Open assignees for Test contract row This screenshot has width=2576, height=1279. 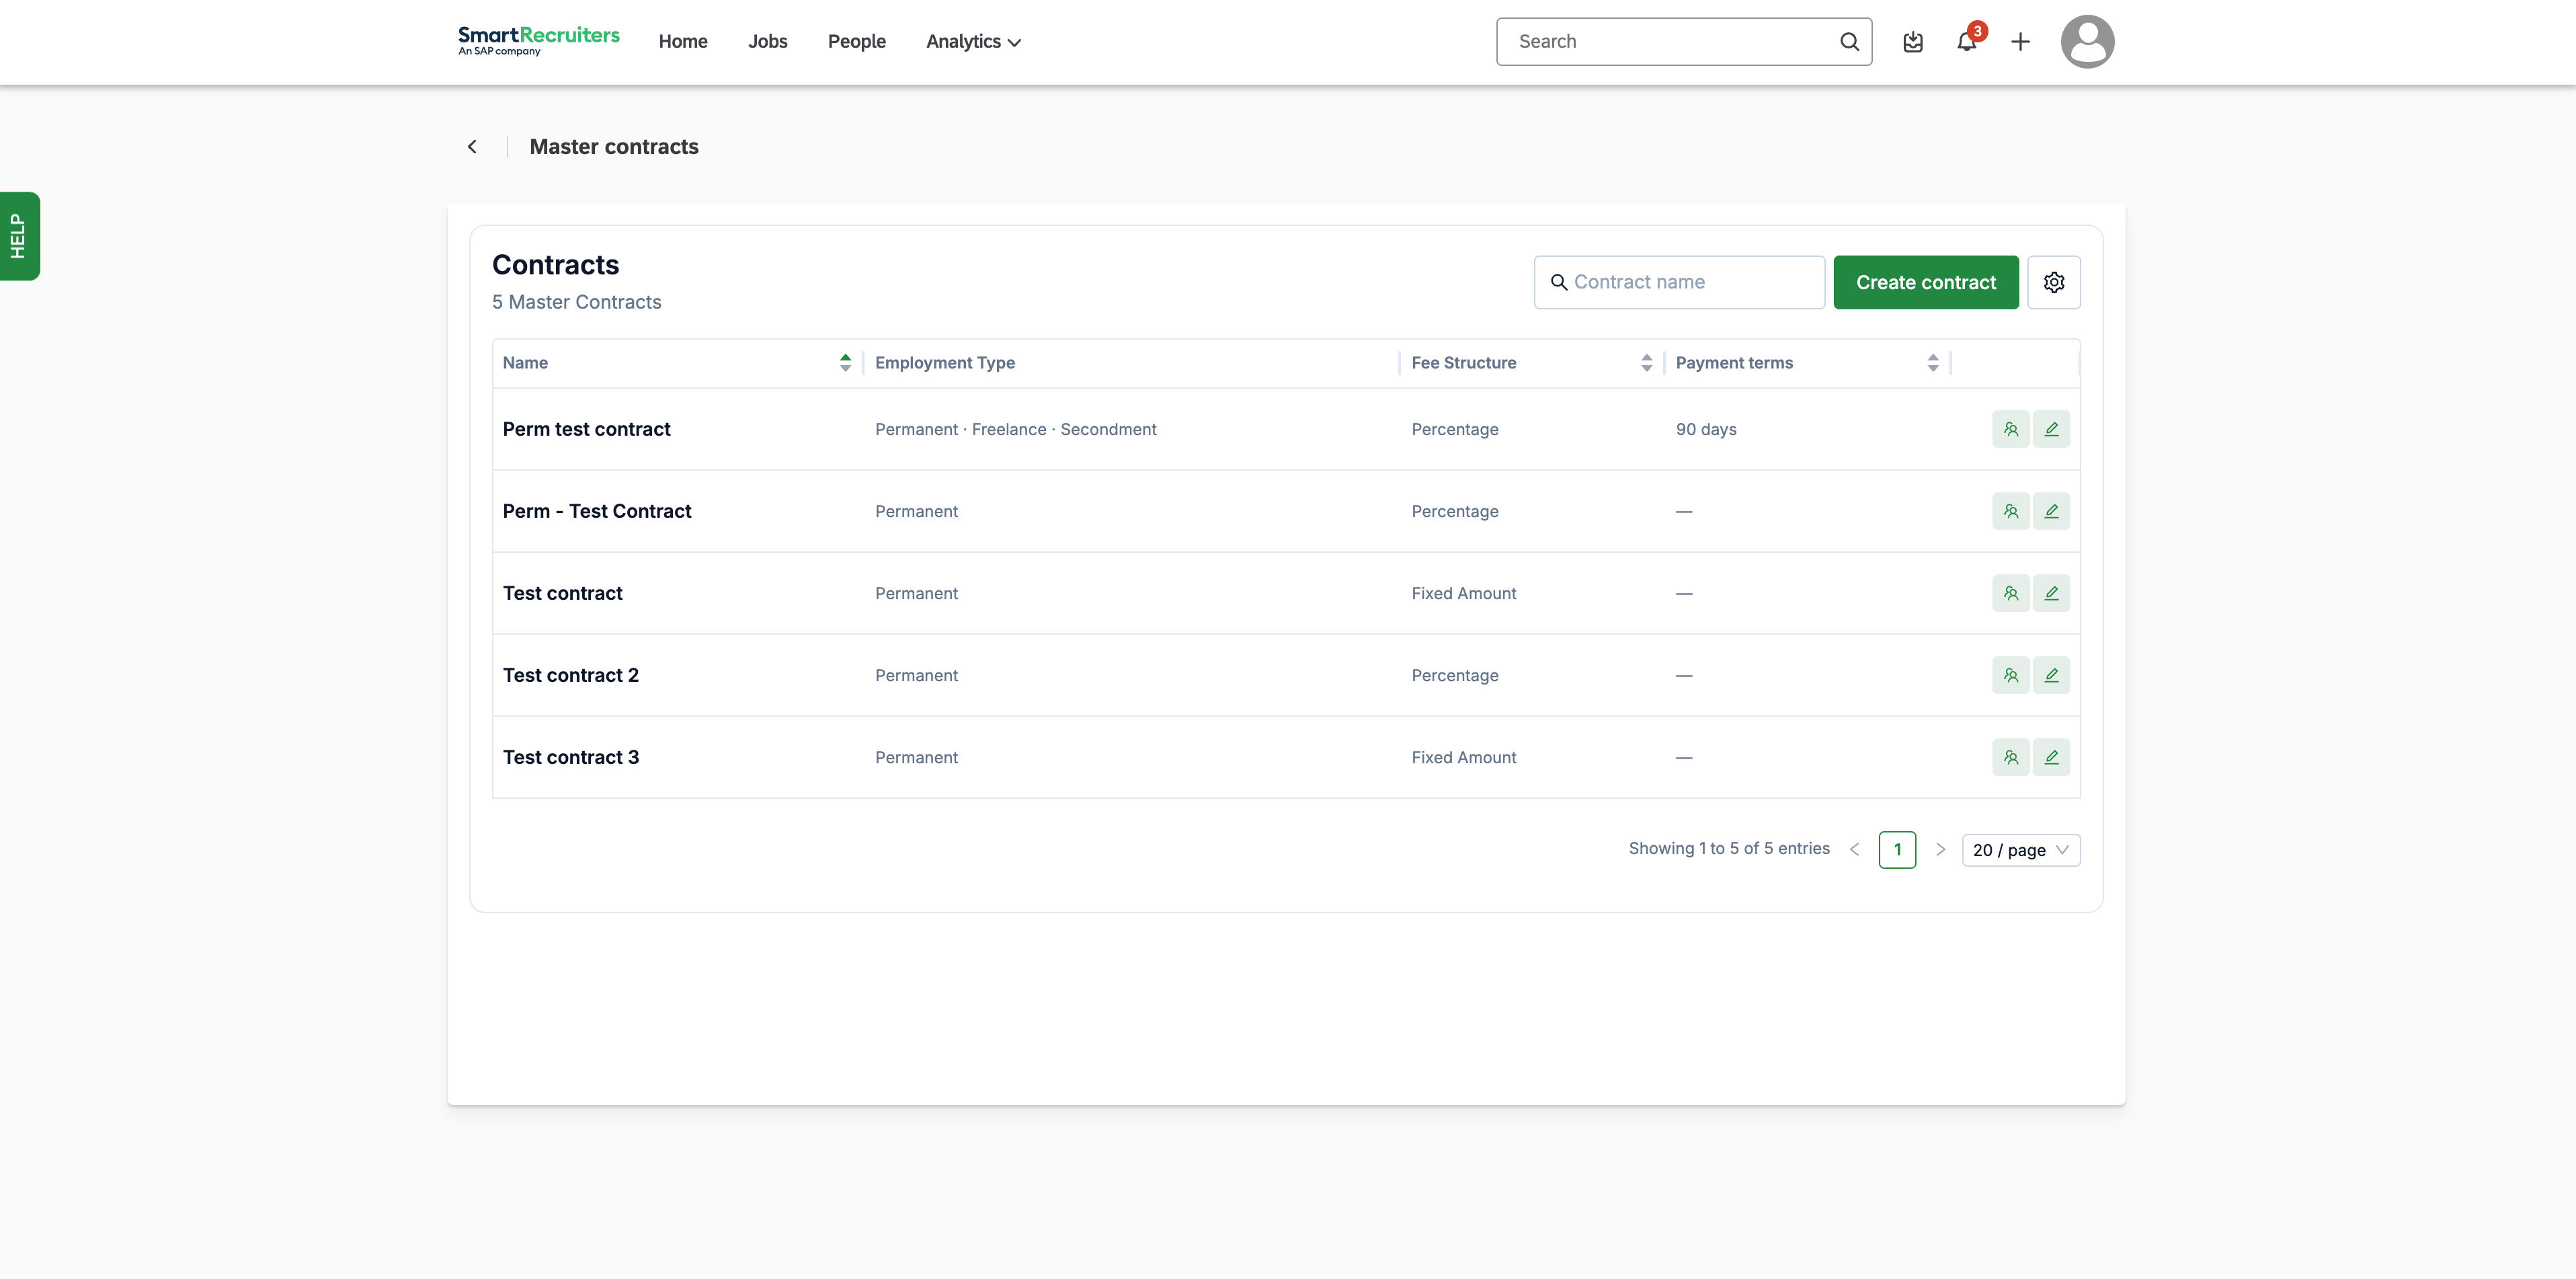(x=2010, y=593)
